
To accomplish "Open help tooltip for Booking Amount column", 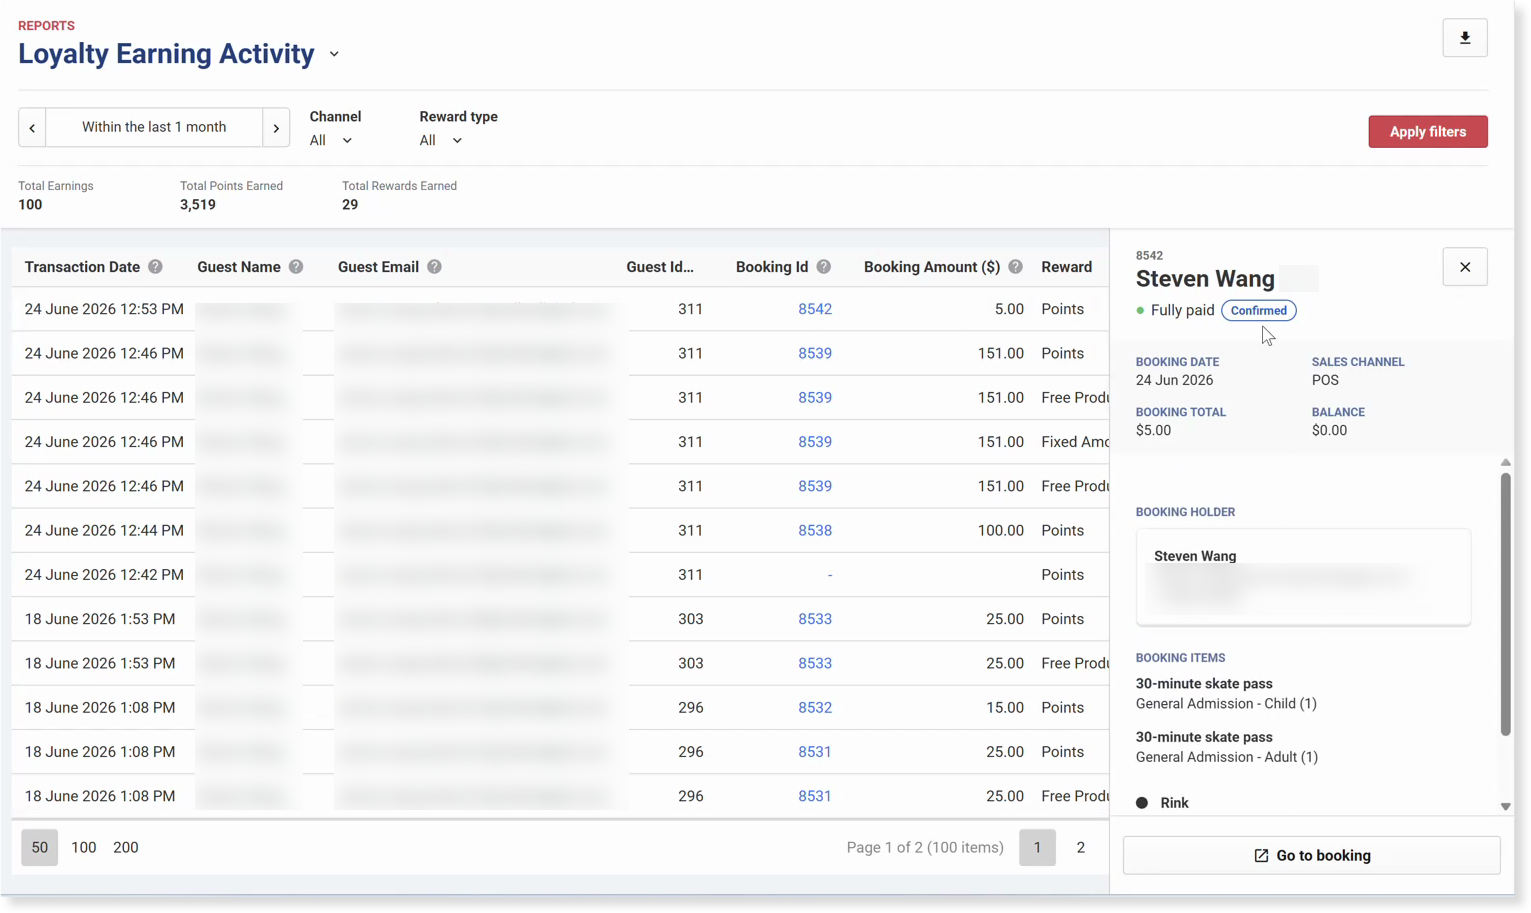I will pos(1015,267).
